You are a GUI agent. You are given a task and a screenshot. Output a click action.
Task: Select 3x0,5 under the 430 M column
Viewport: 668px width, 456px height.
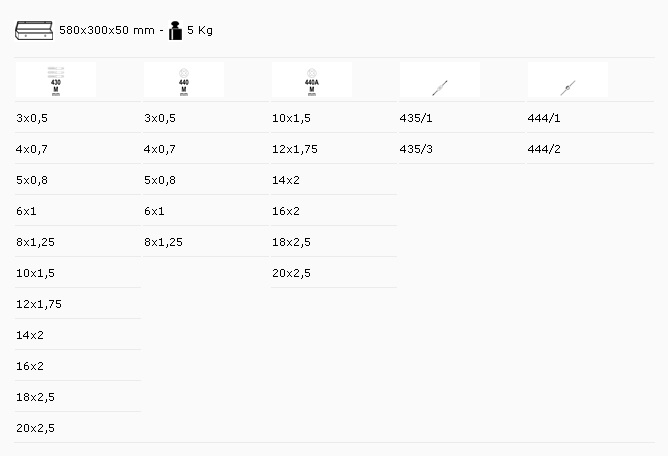32,118
